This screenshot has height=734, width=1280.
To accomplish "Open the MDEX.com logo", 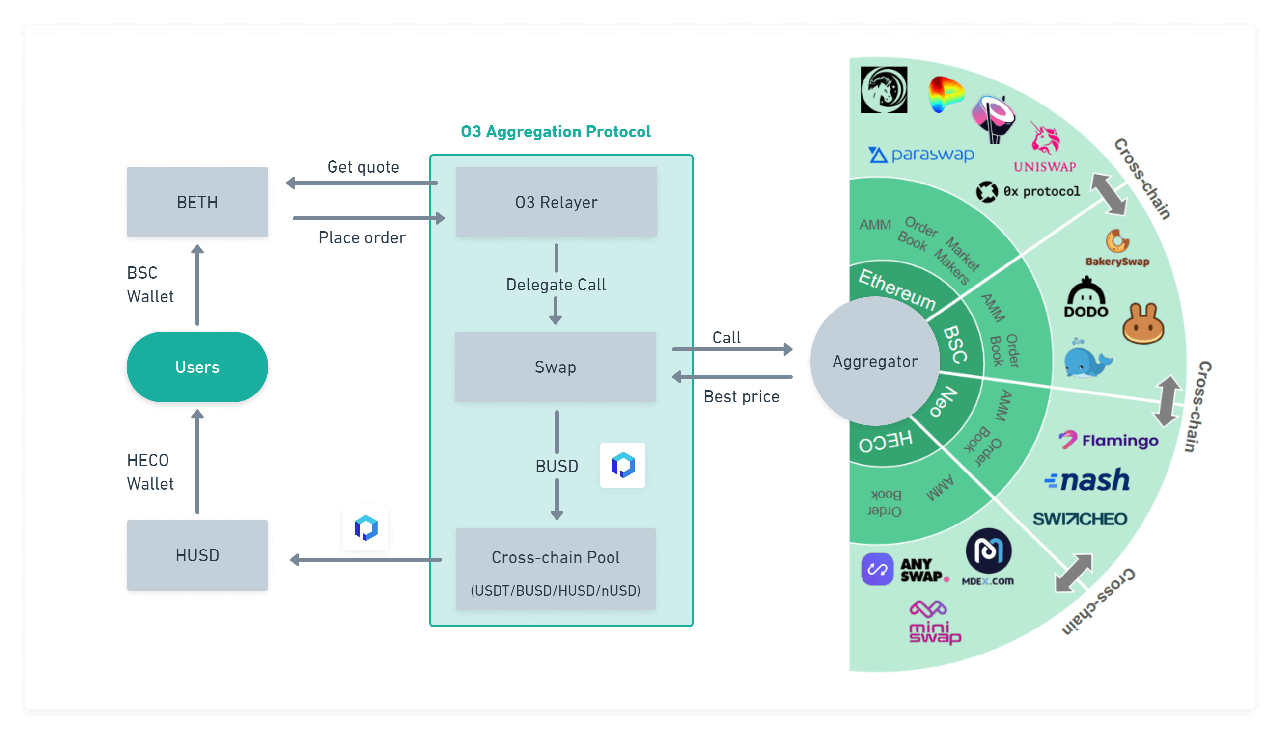I will coord(989,557).
